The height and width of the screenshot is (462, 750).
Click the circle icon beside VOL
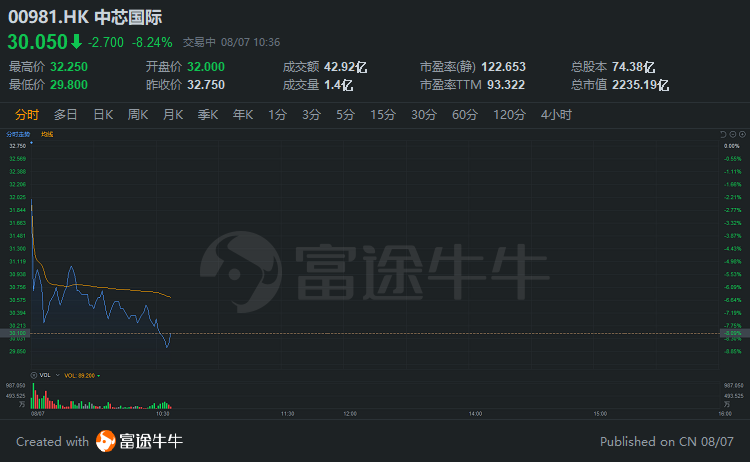[34, 376]
